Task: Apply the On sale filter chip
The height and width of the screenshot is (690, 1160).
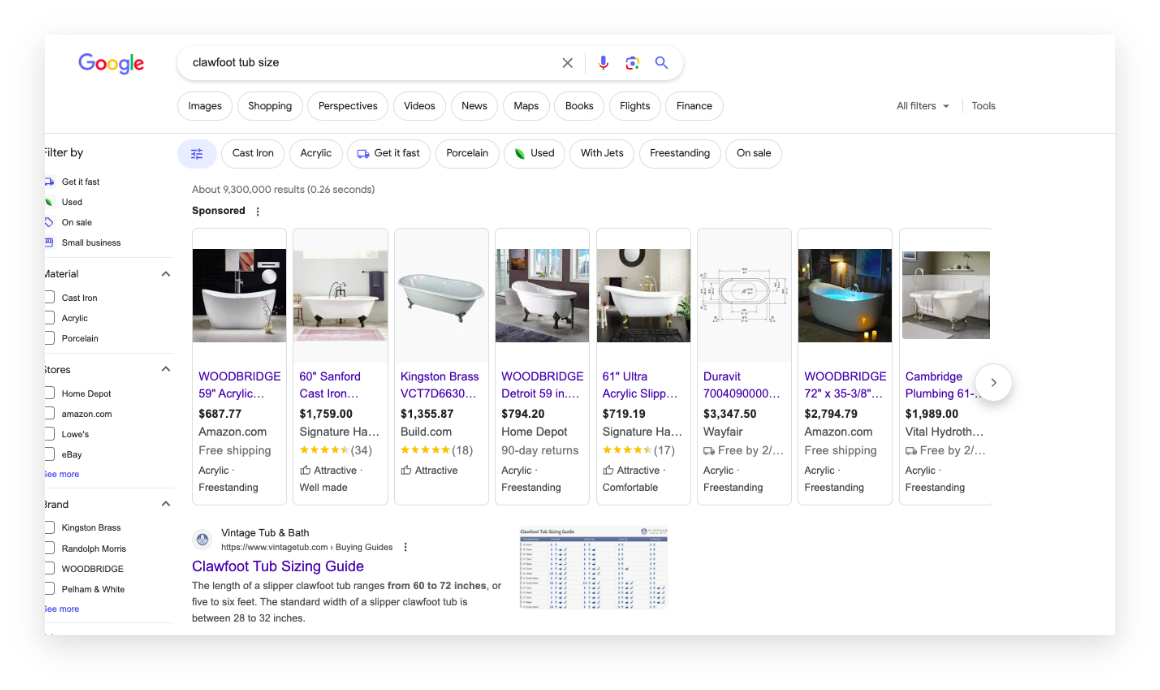Action: 754,154
